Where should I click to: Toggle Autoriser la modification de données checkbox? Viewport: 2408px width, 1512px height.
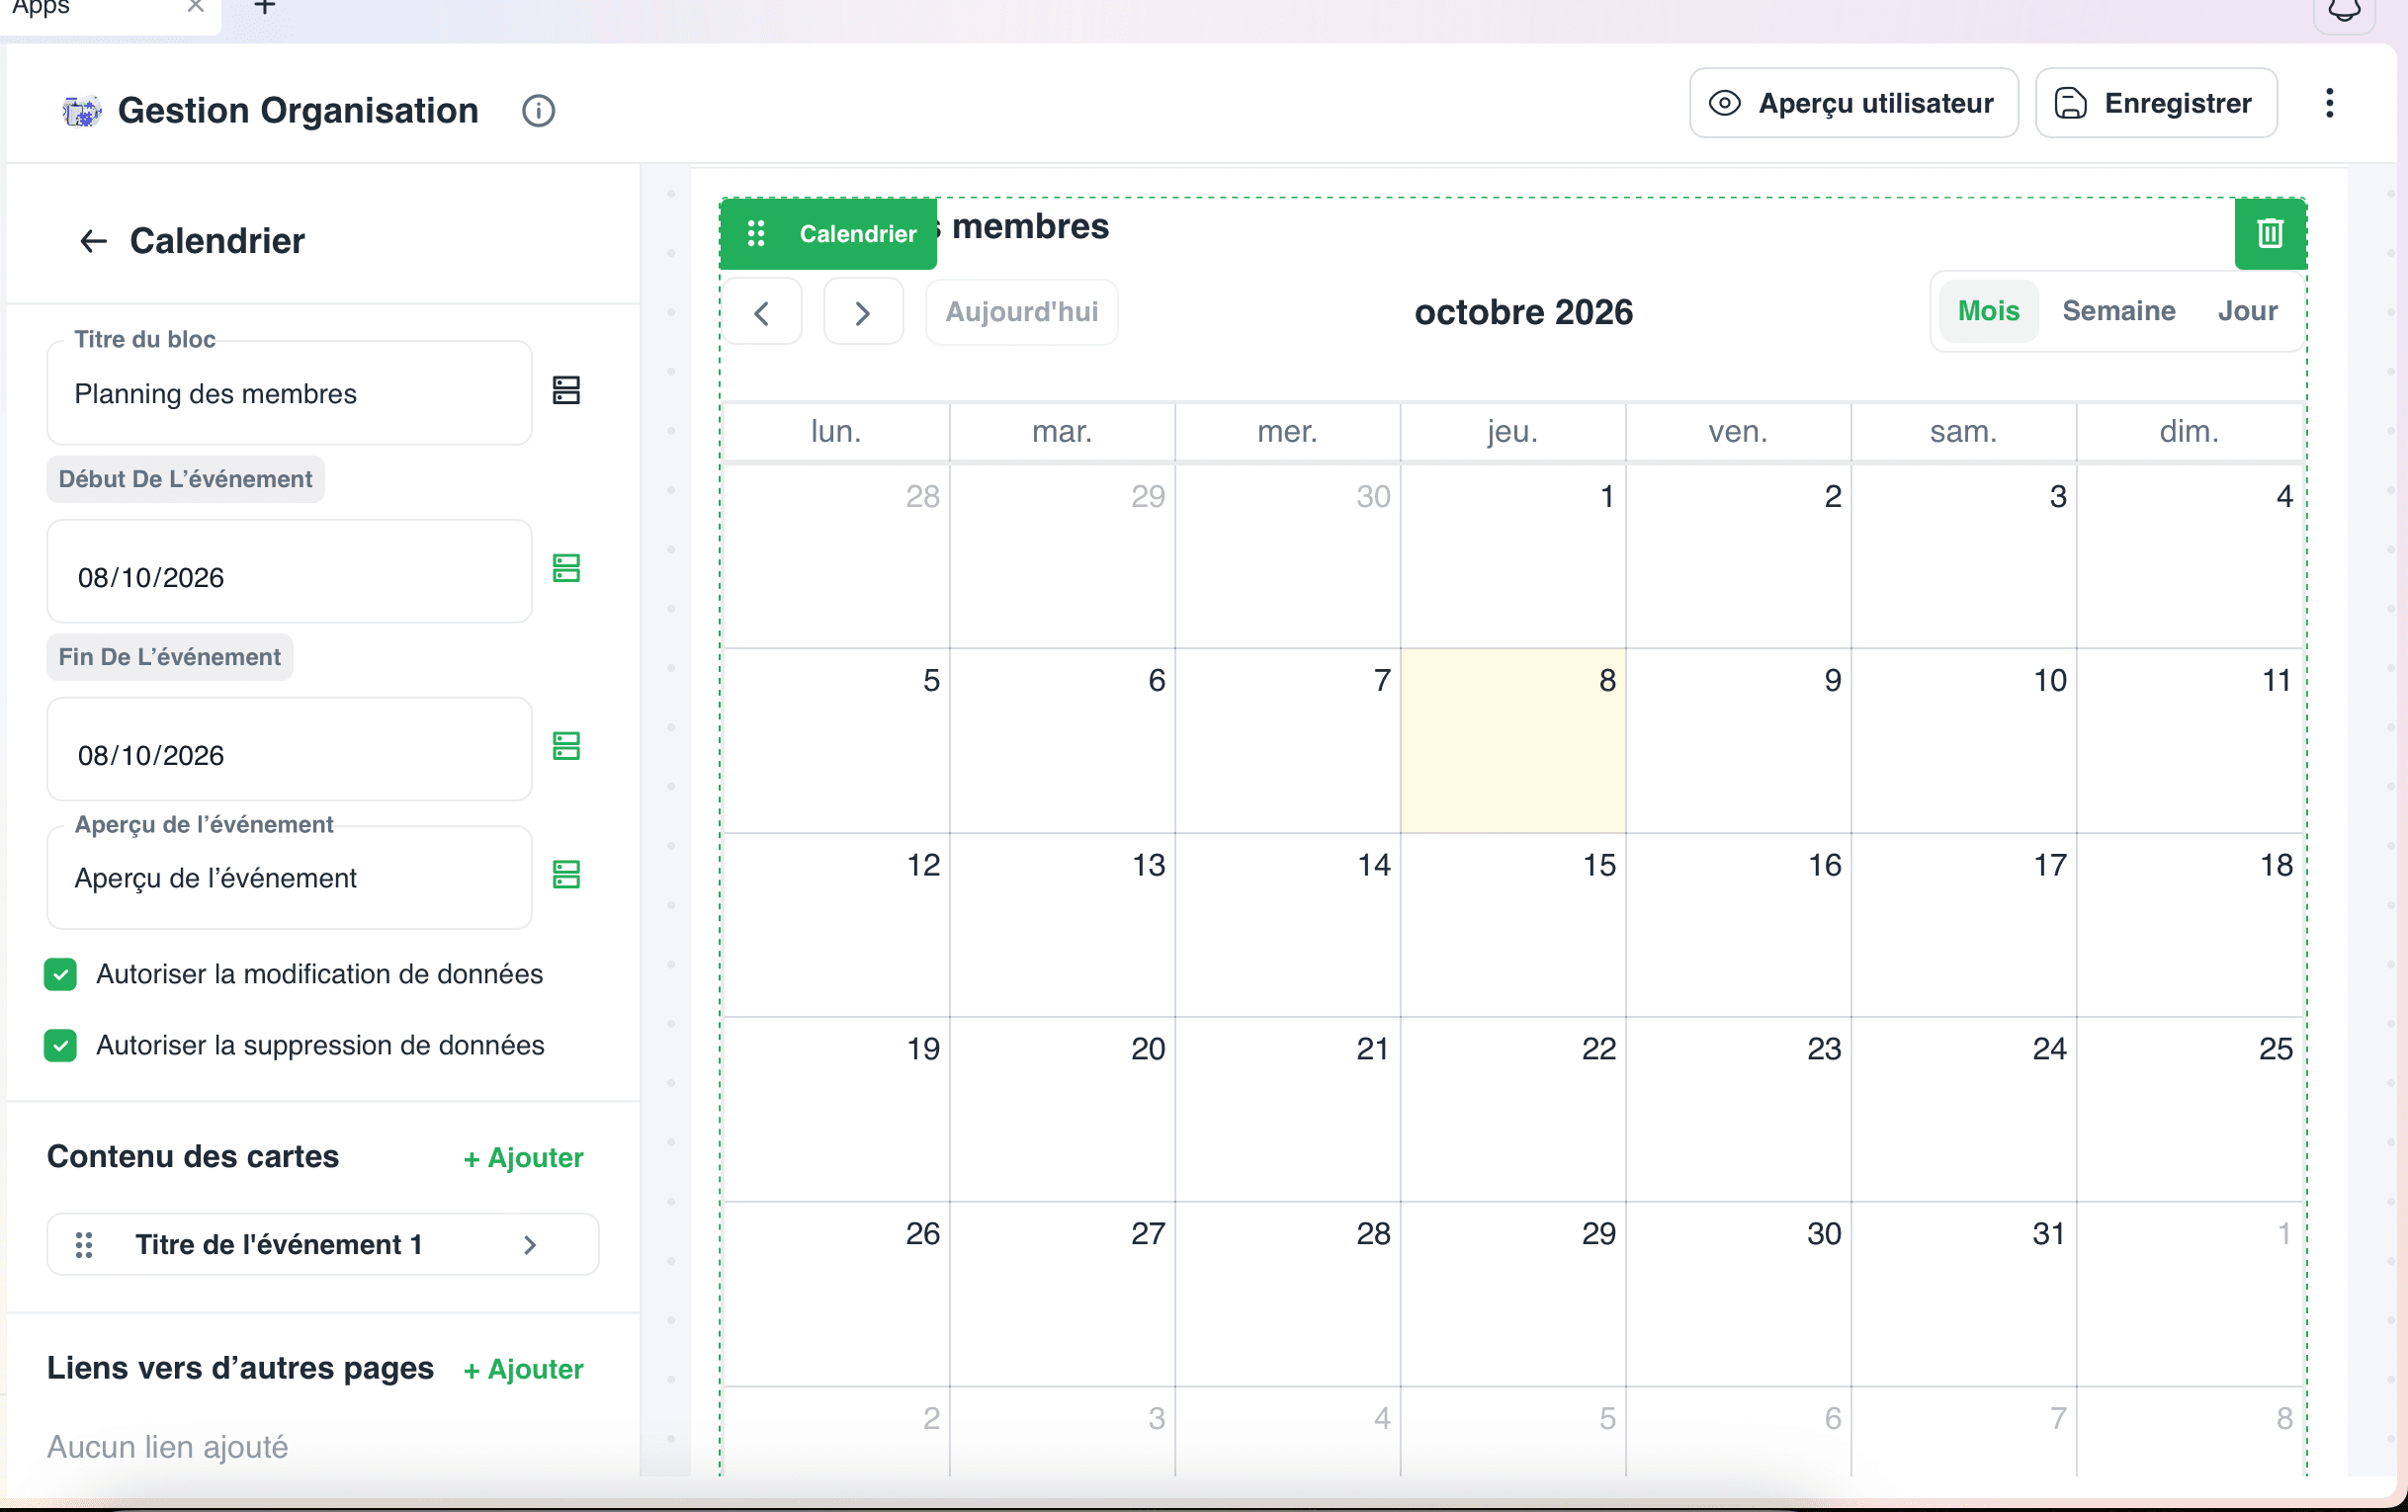[60, 974]
